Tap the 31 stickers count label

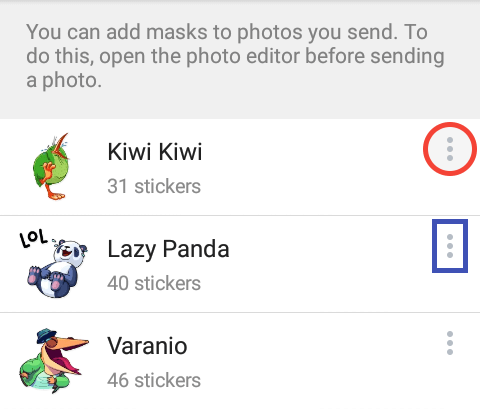[x=154, y=186]
